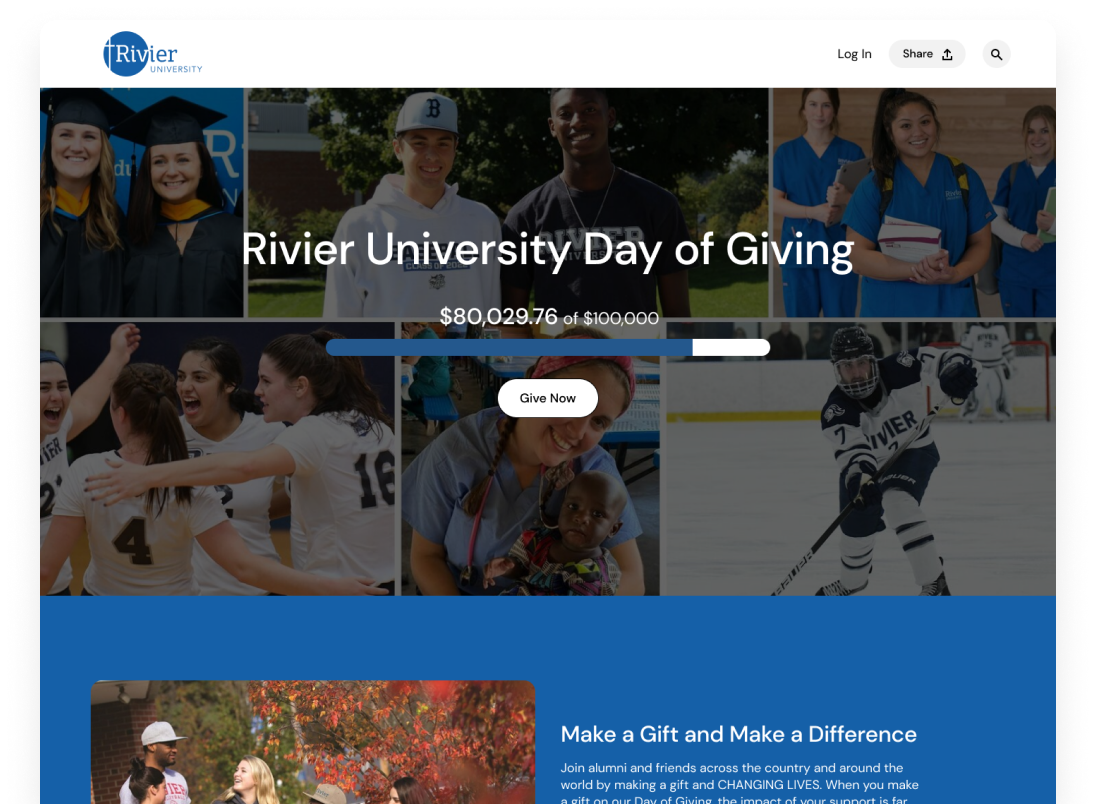Open the graduates in caps photo
The width and height of the screenshot is (1096, 804).
point(142,203)
